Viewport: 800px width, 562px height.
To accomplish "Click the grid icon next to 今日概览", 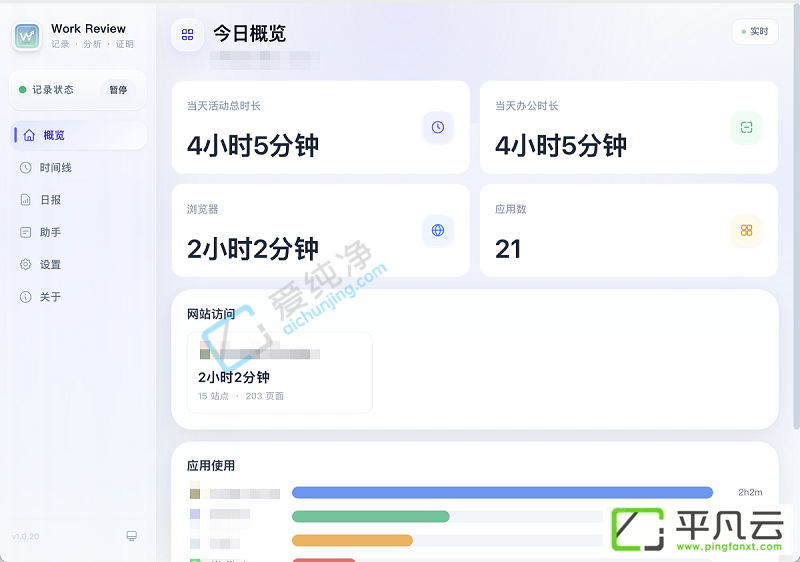I will click(187, 35).
